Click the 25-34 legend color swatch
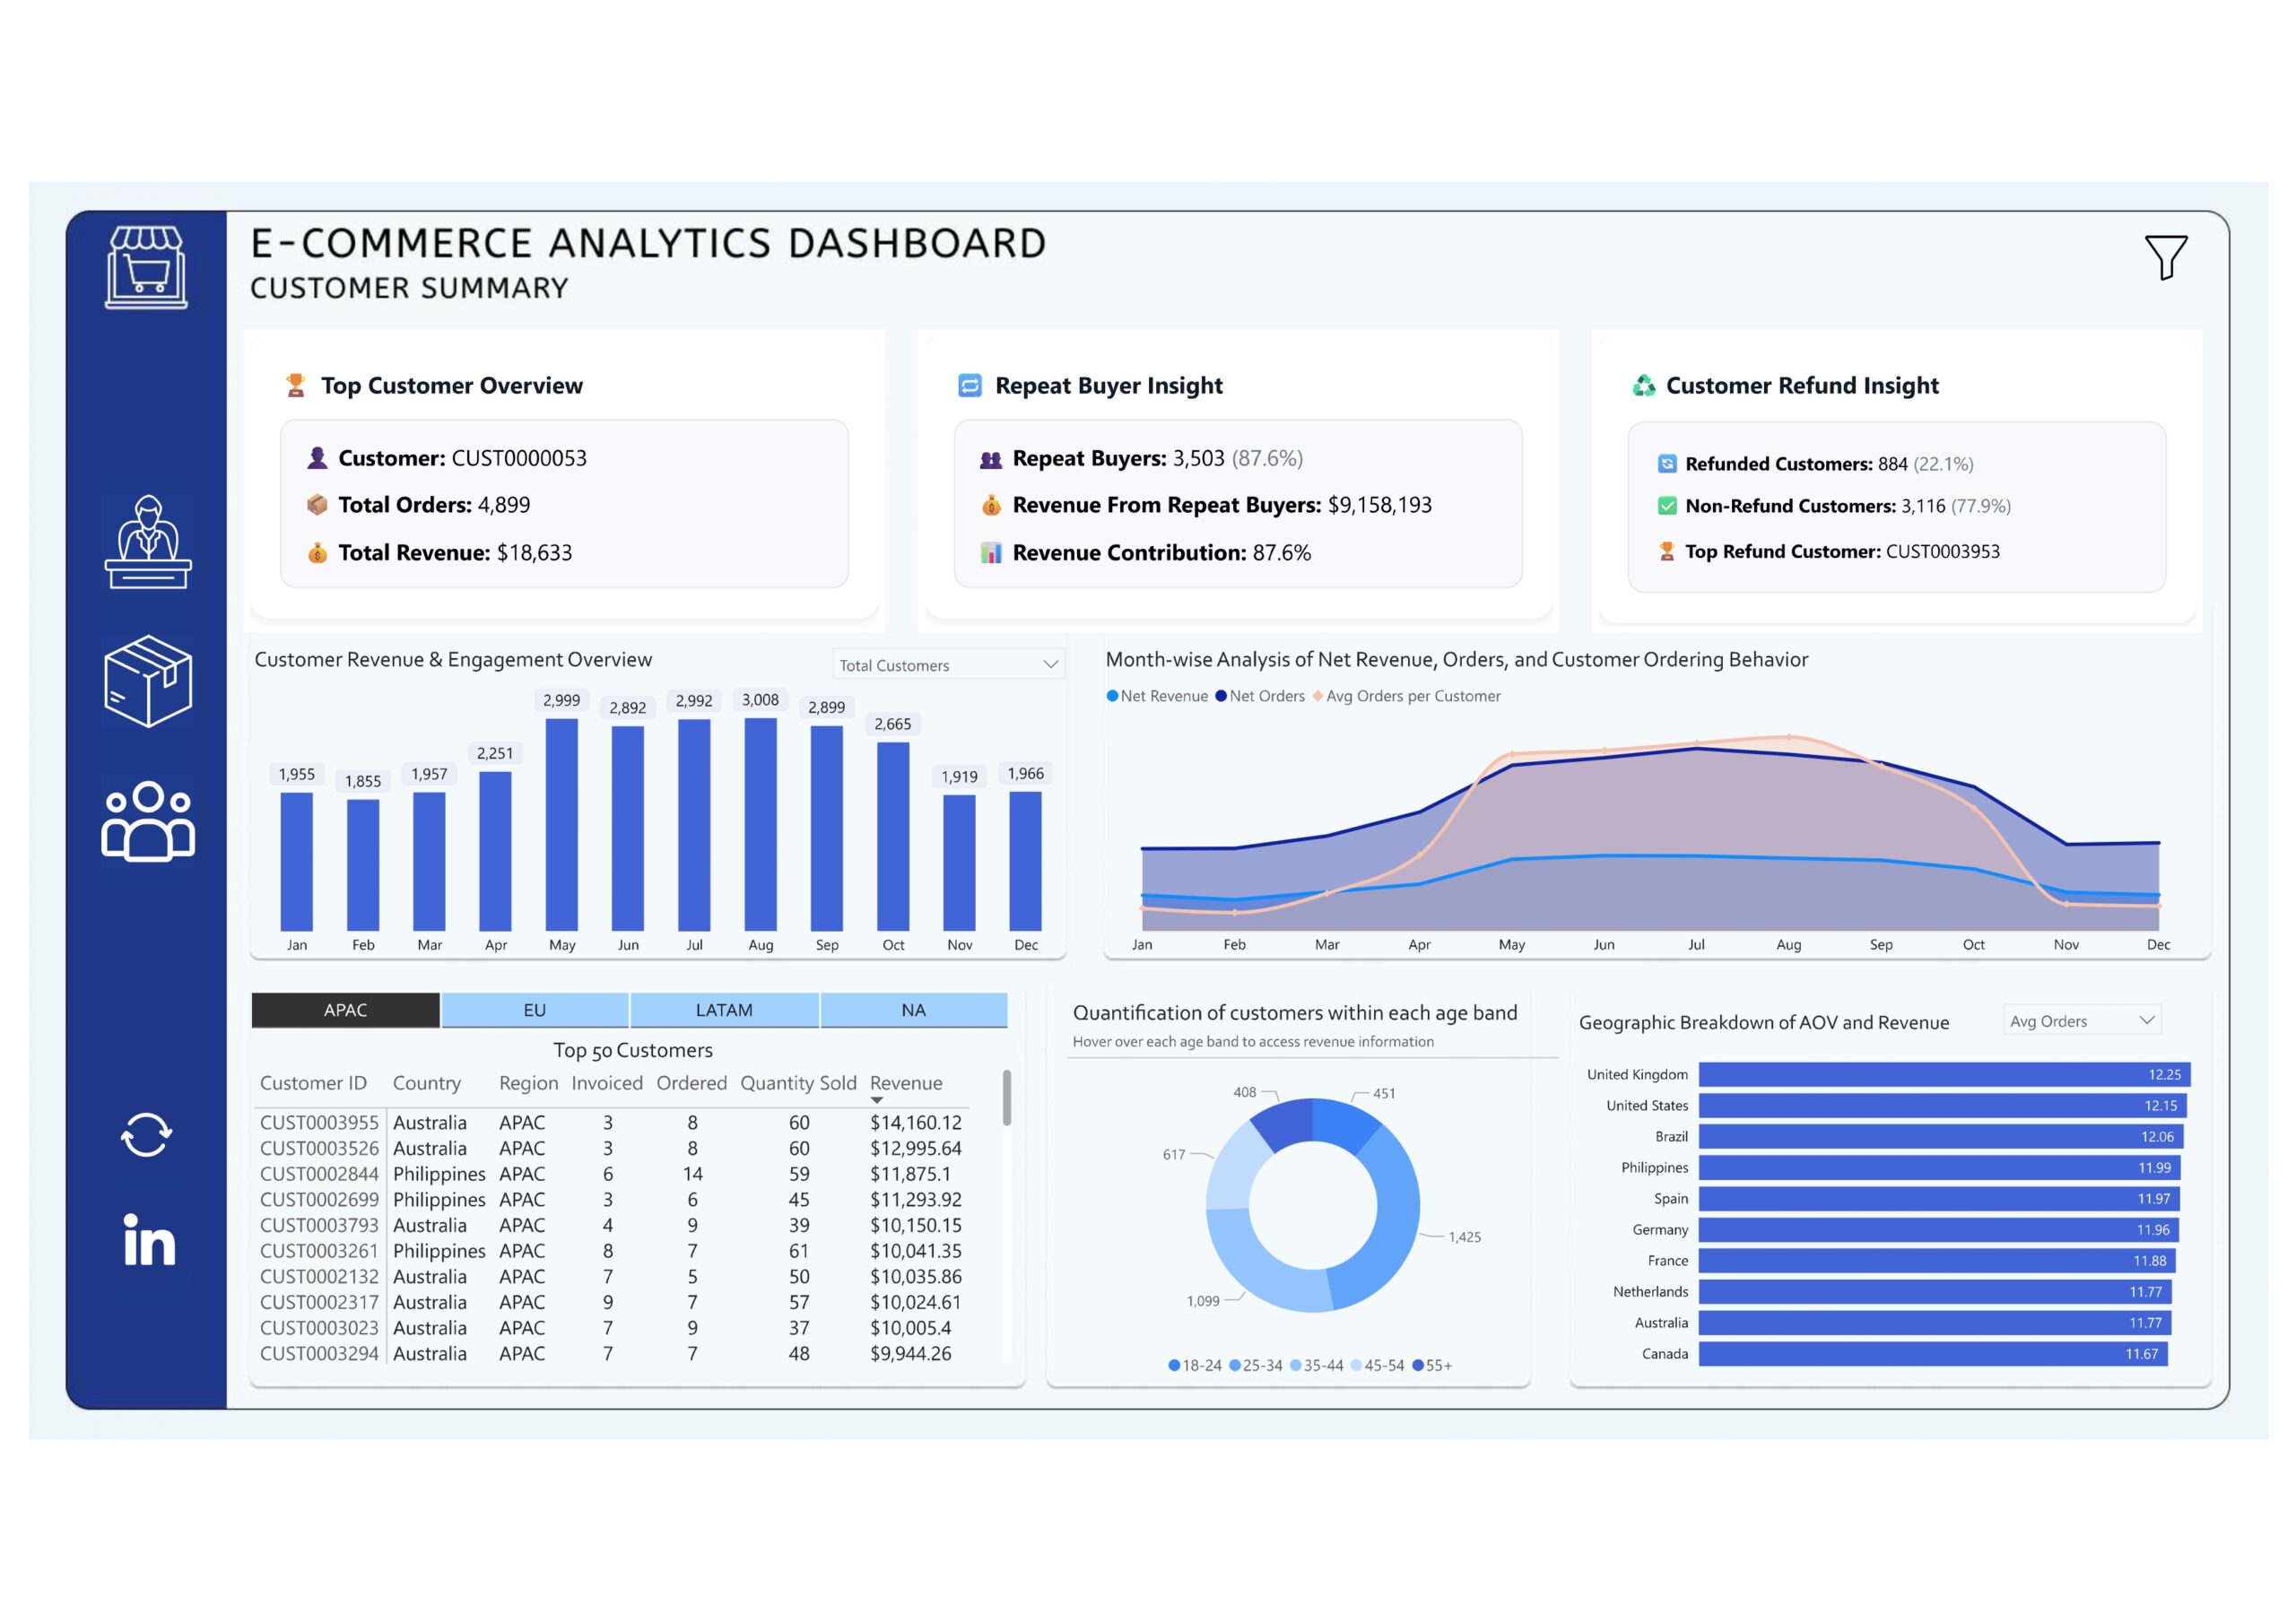The height and width of the screenshot is (1623, 2296). [x=1235, y=1366]
